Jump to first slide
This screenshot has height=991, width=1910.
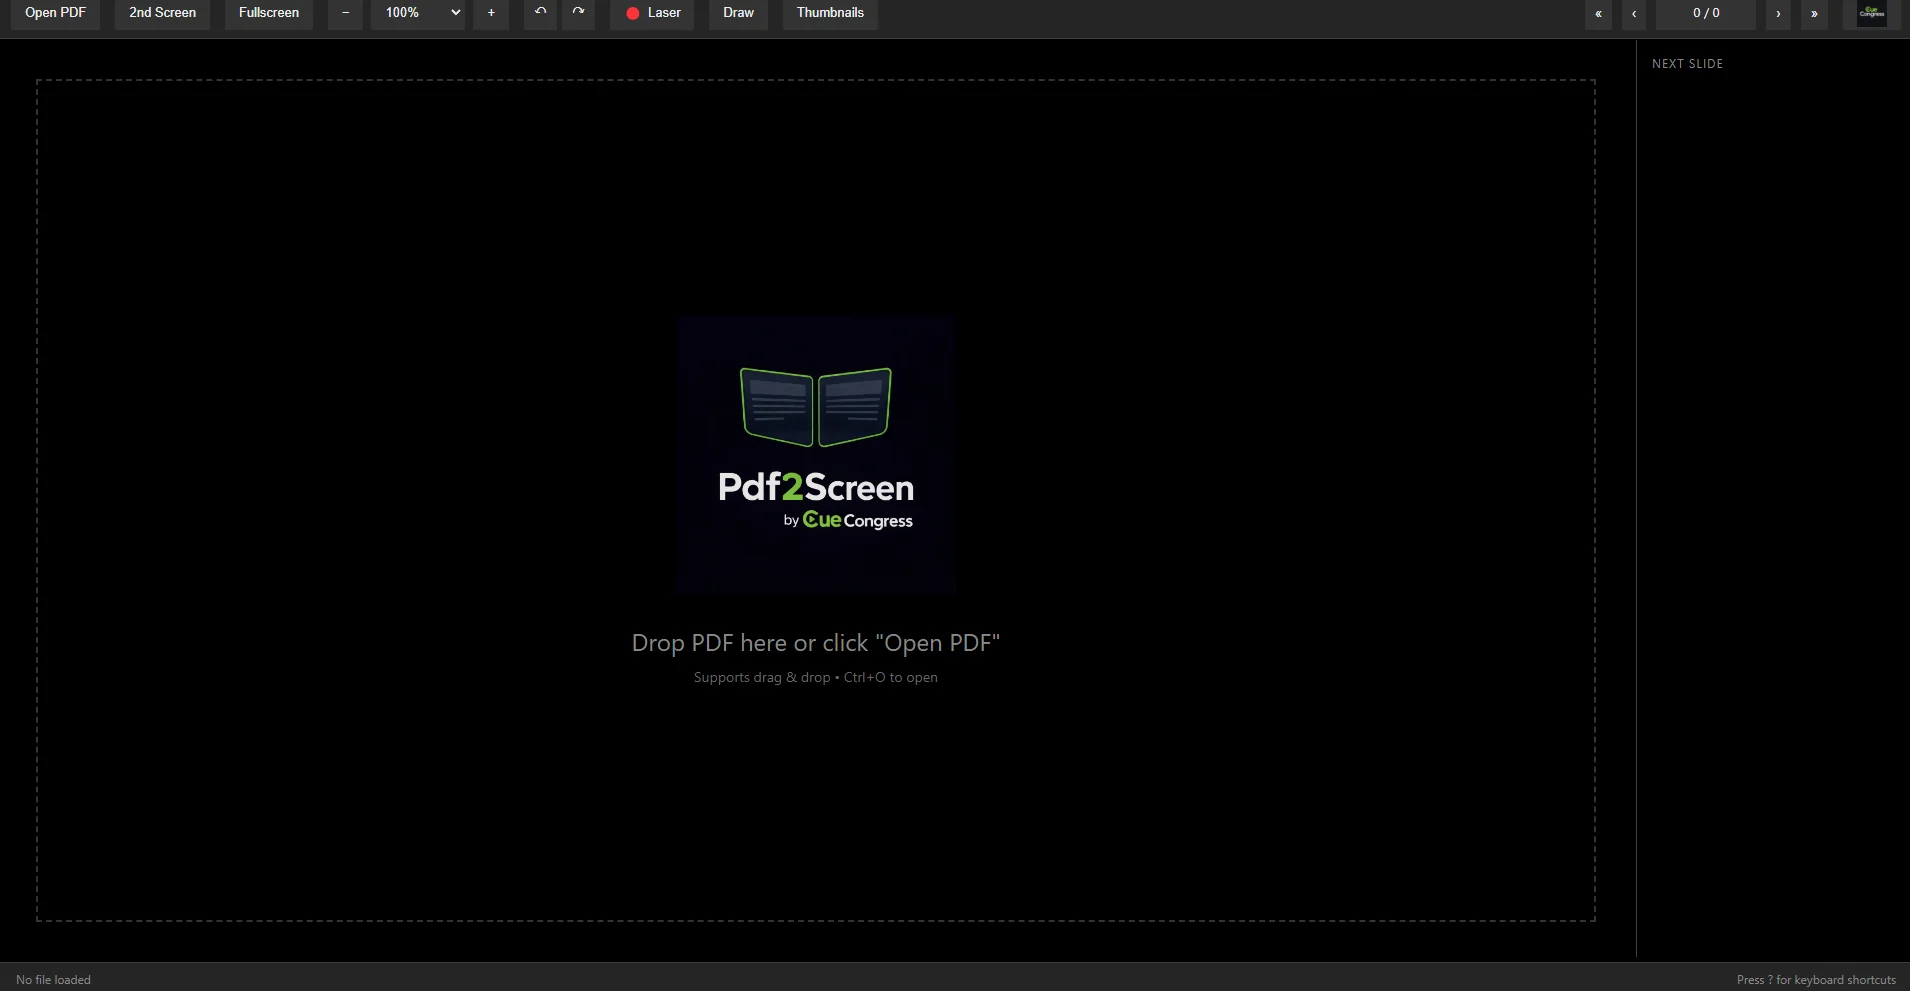[1598, 14]
